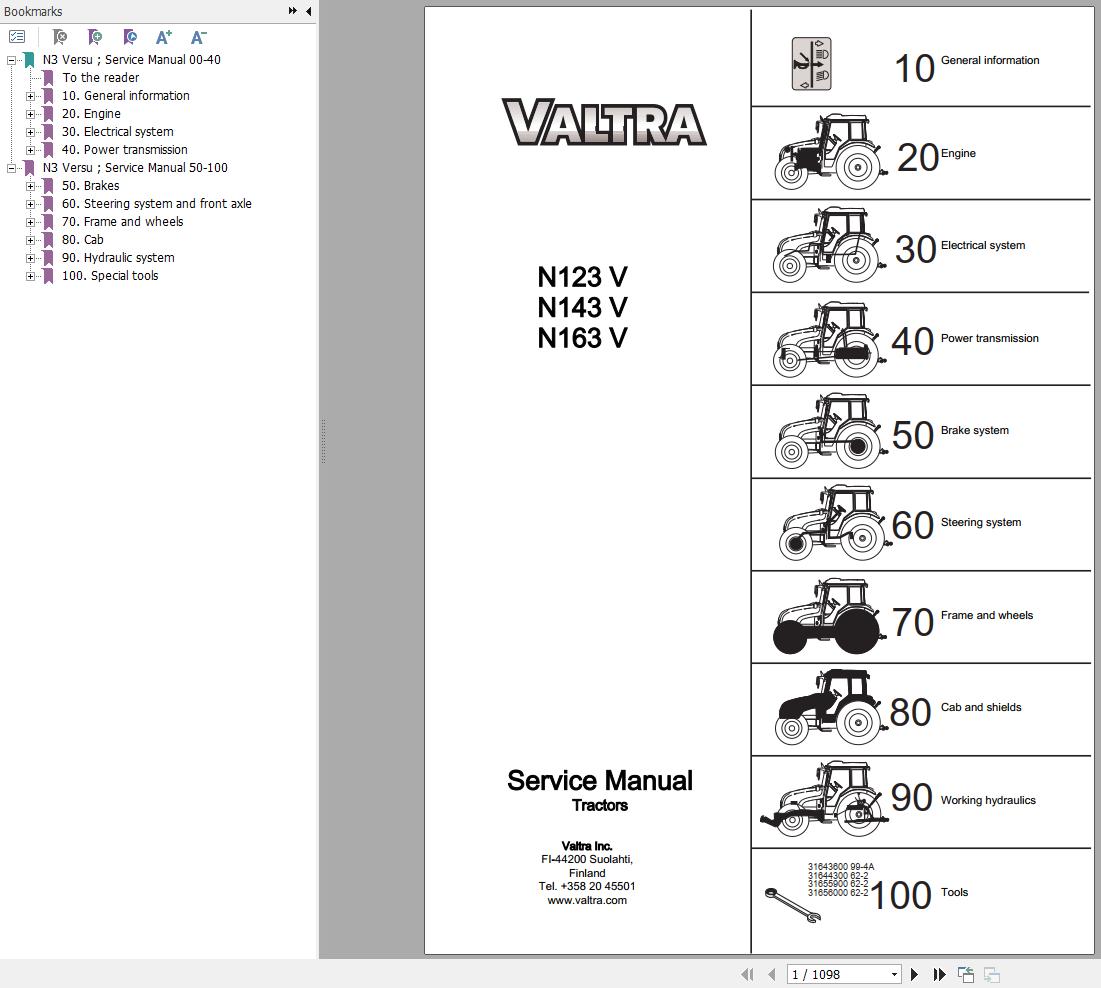The height and width of the screenshot is (988, 1101).
Task: Expand the '50. Brakes' bookmark node
Action: 31,185
